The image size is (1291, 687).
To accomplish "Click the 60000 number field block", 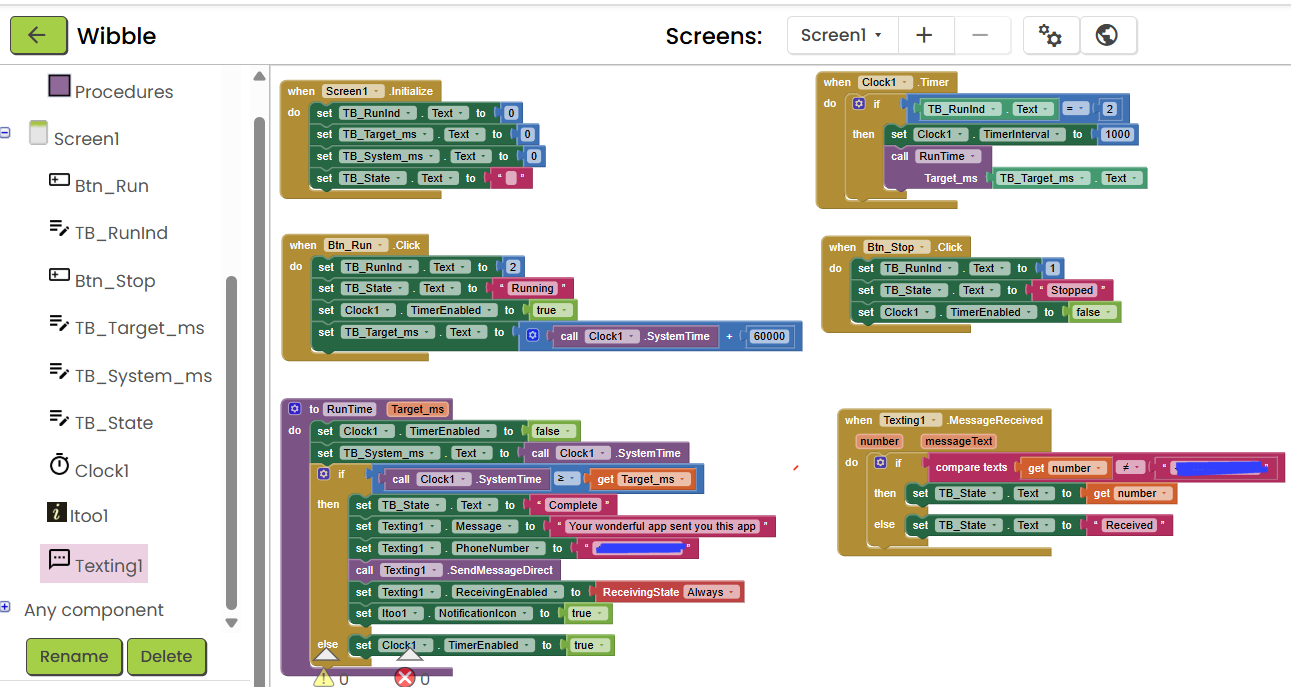I will 771,336.
